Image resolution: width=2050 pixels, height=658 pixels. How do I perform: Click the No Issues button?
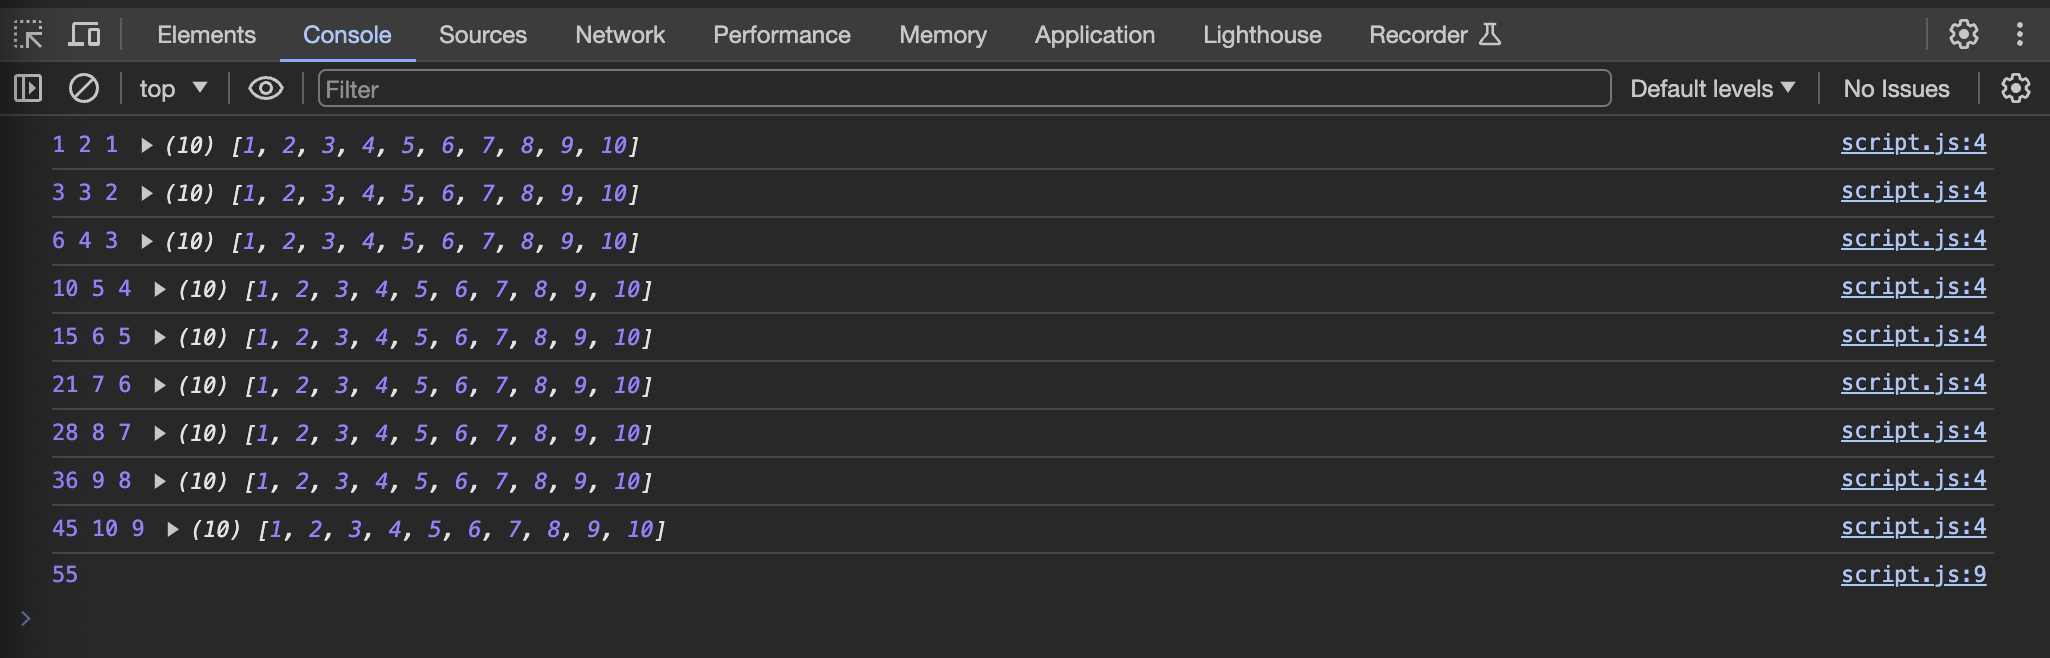[x=1896, y=89]
